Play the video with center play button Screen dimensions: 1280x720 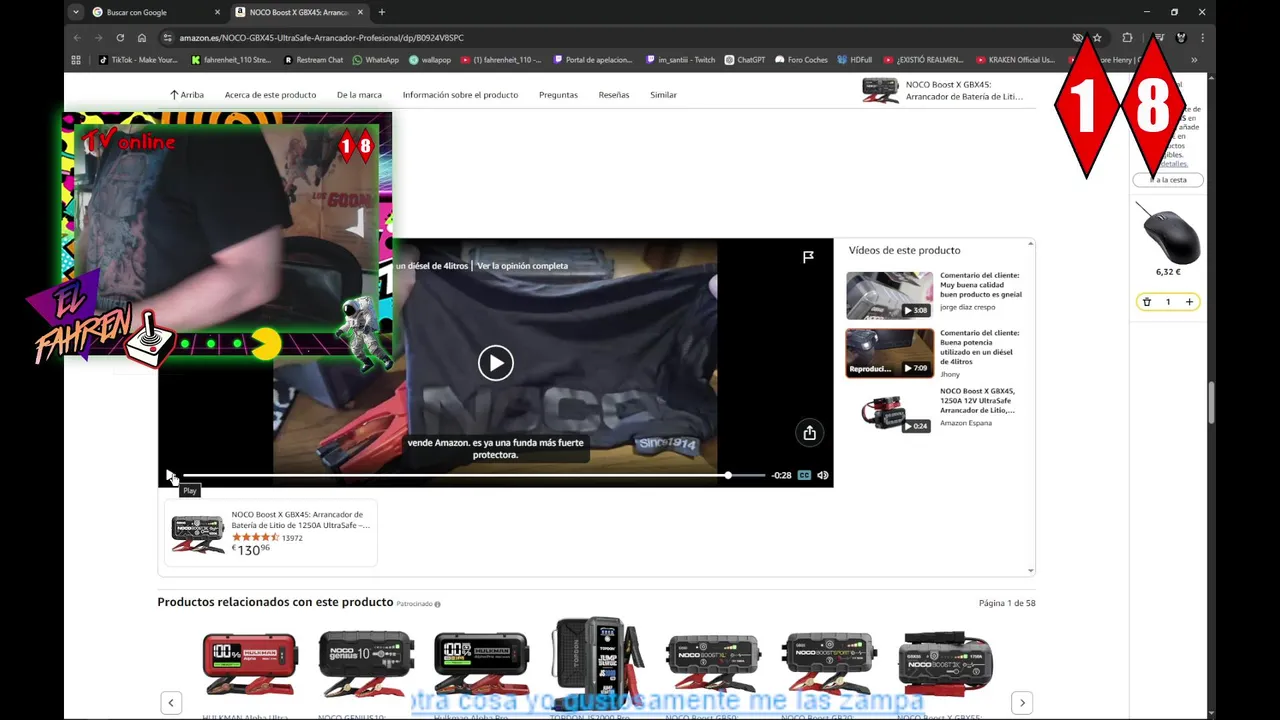click(x=495, y=363)
